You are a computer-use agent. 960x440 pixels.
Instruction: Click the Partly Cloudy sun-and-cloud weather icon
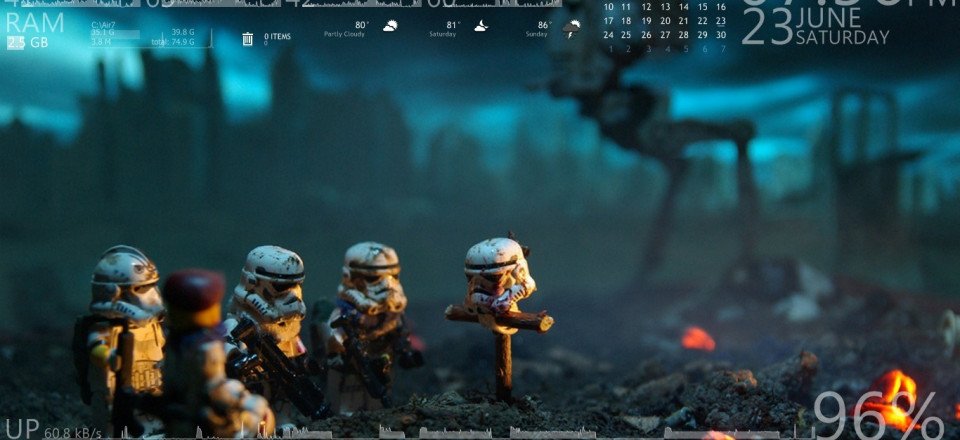(x=390, y=26)
